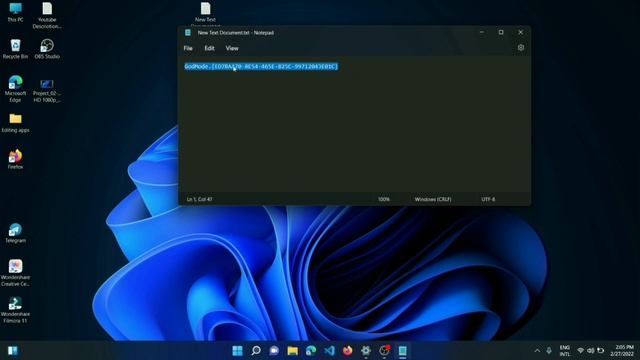Open taskbar Search
Image resolution: width=640 pixels, height=360 pixels.
coord(256,351)
